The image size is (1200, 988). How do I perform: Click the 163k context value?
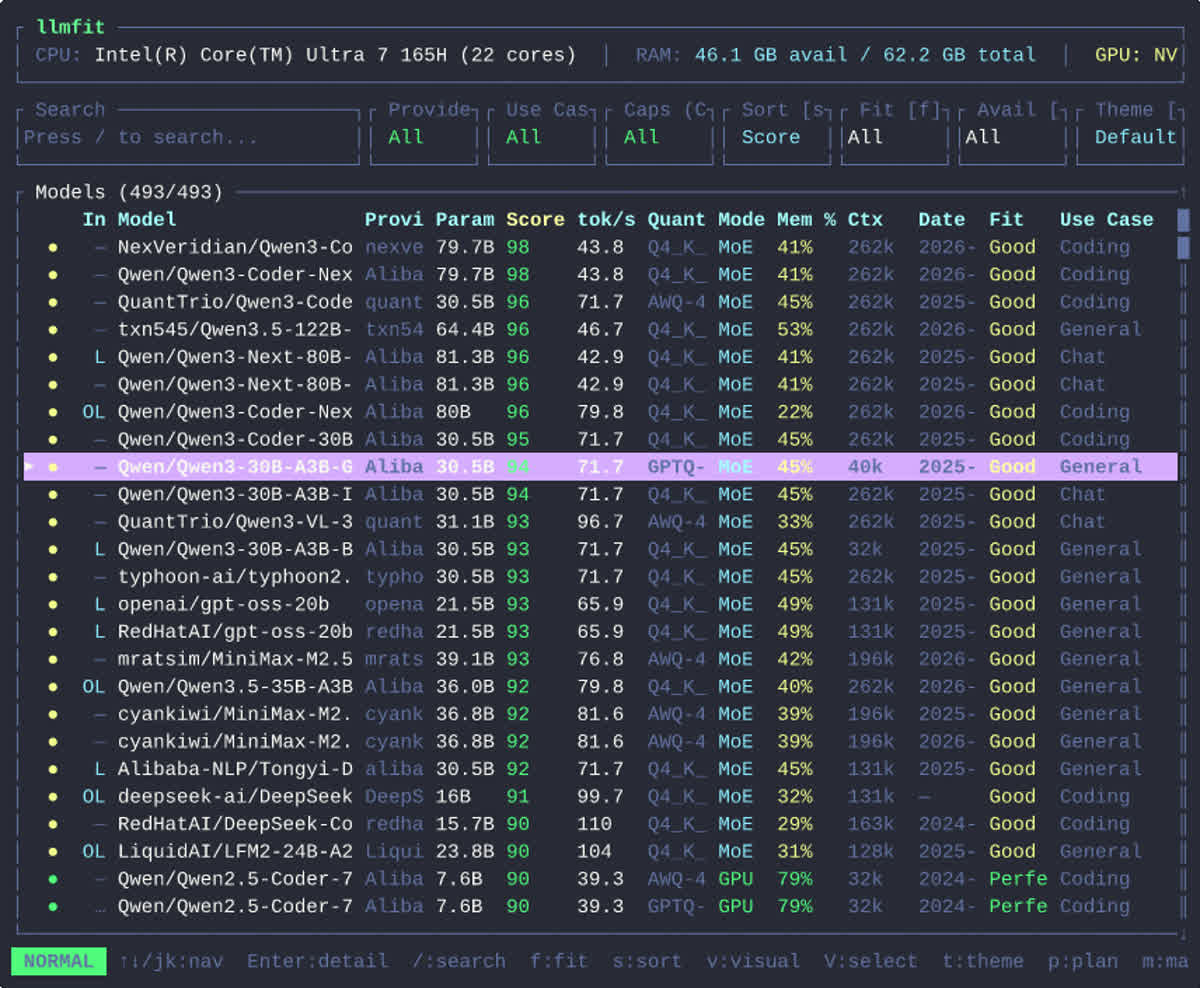coord(871,824)
